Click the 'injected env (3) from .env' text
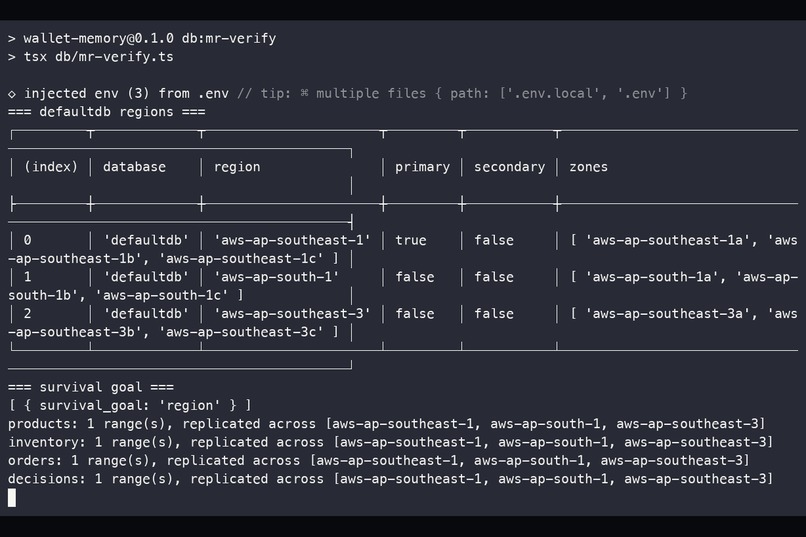This screenshot has width=806, height=537. pyautogui.click(x=126, y=94)
